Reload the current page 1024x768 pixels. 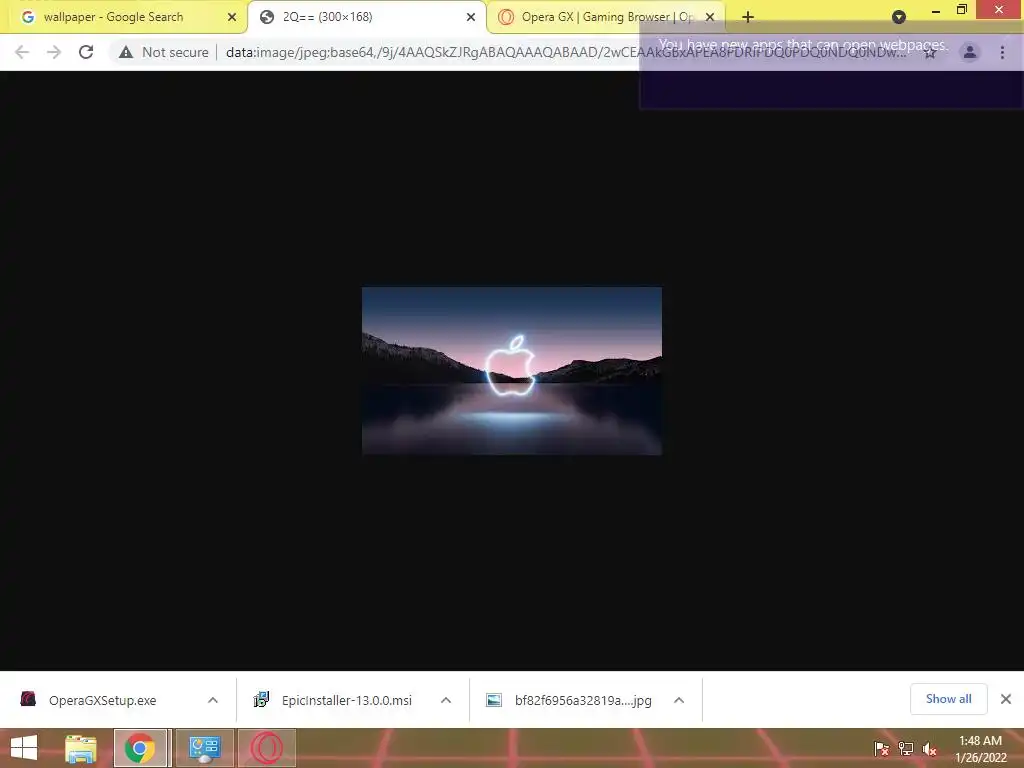(86, 52)
